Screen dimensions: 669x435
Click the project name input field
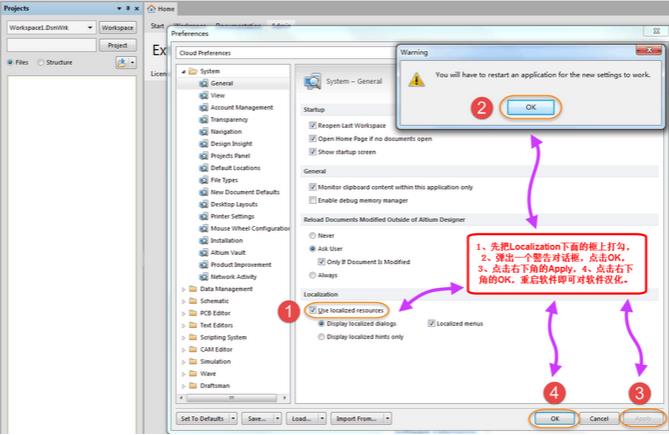coord(52,45)
